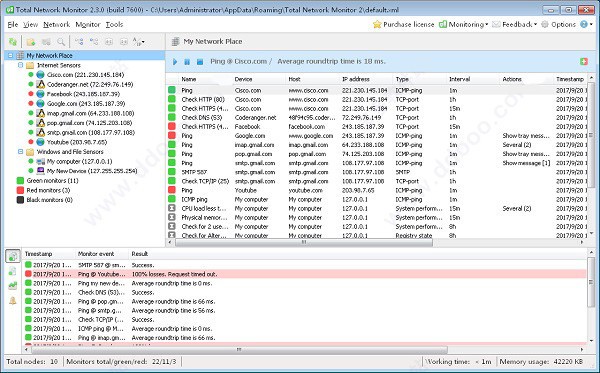The width and height of the screenshot is (600, 373).
Task: Select Cisco.com globe icon in tree
Action: click(40, 75)
